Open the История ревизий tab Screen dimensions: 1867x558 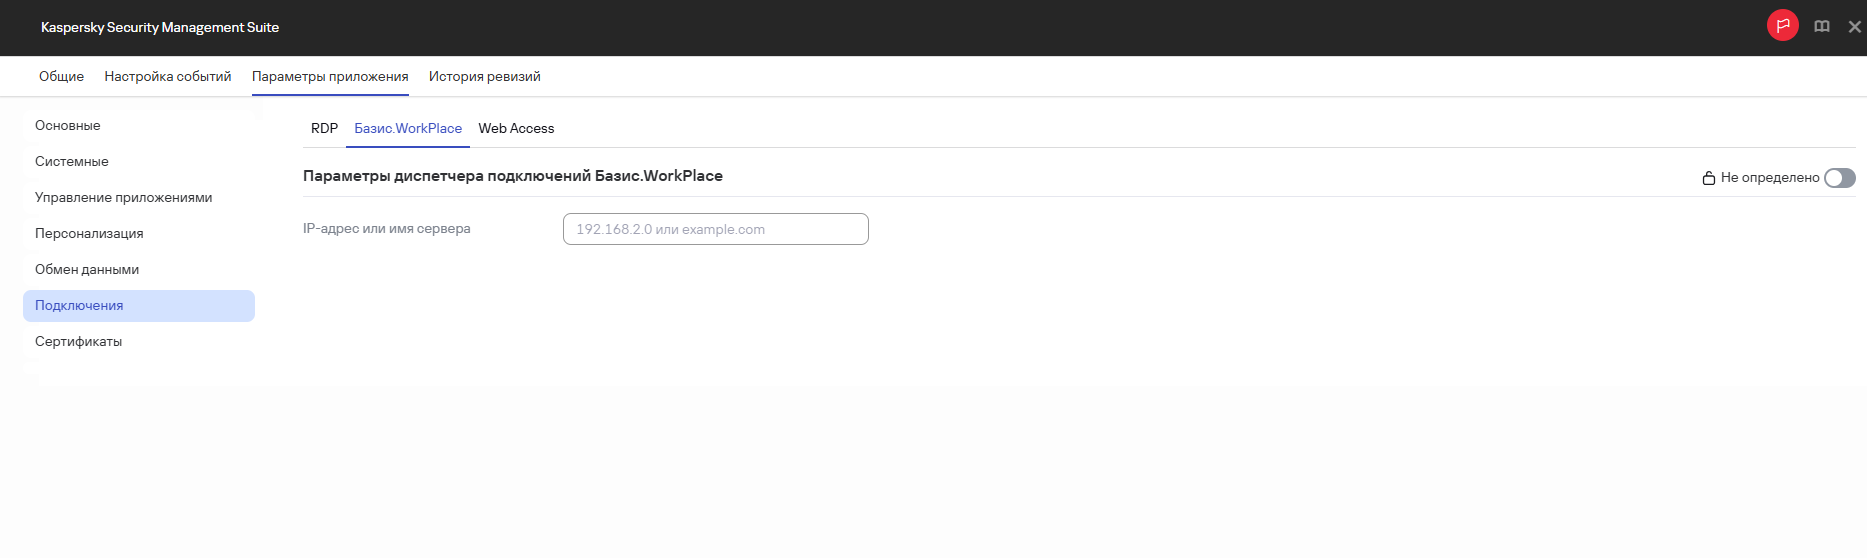[485, 76]
